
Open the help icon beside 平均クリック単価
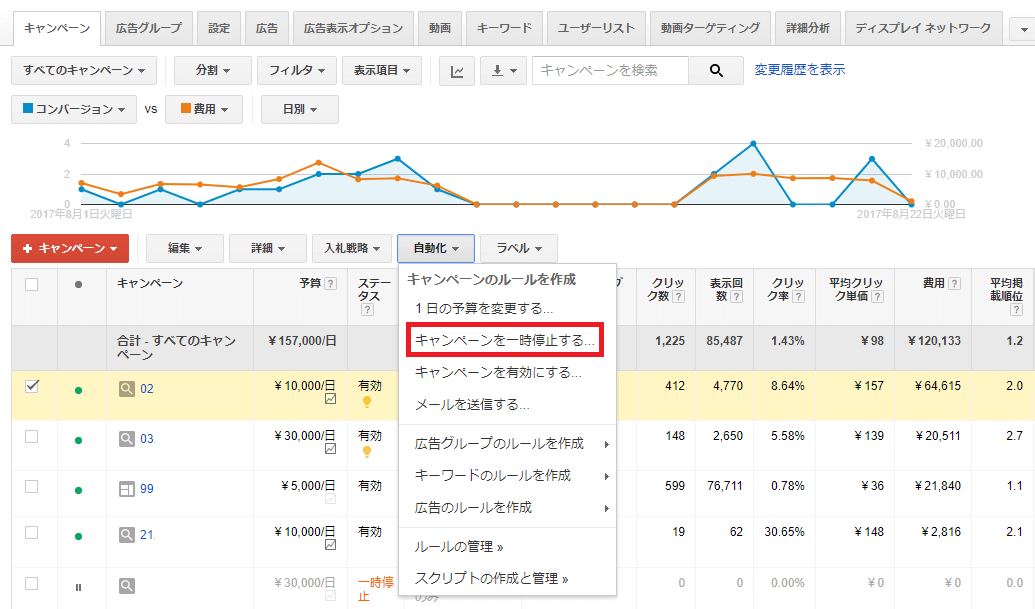pyautogui.click(x=877, y=297)
